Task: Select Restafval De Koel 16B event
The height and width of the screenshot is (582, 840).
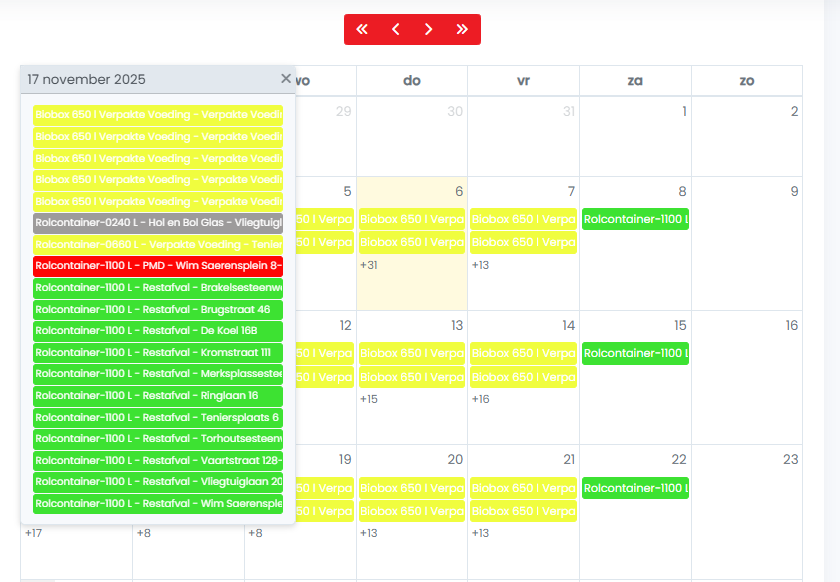Action: click(158, 331)
